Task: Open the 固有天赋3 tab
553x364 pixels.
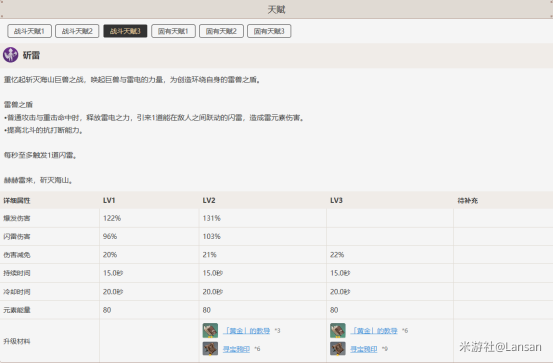Action: pos(269,31)
